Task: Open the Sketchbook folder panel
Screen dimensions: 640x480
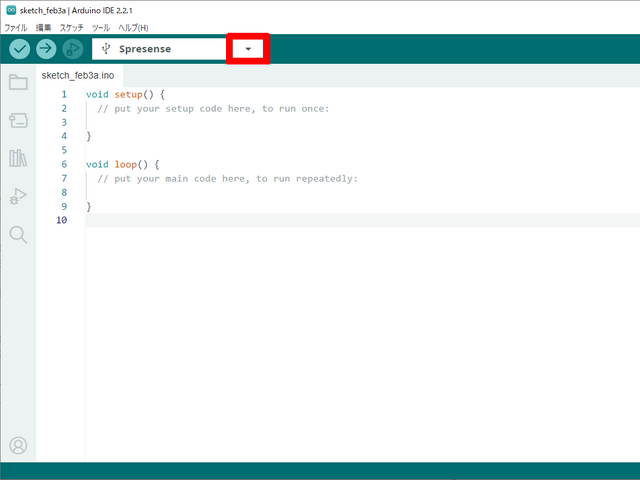Action: tap(18, 82)
